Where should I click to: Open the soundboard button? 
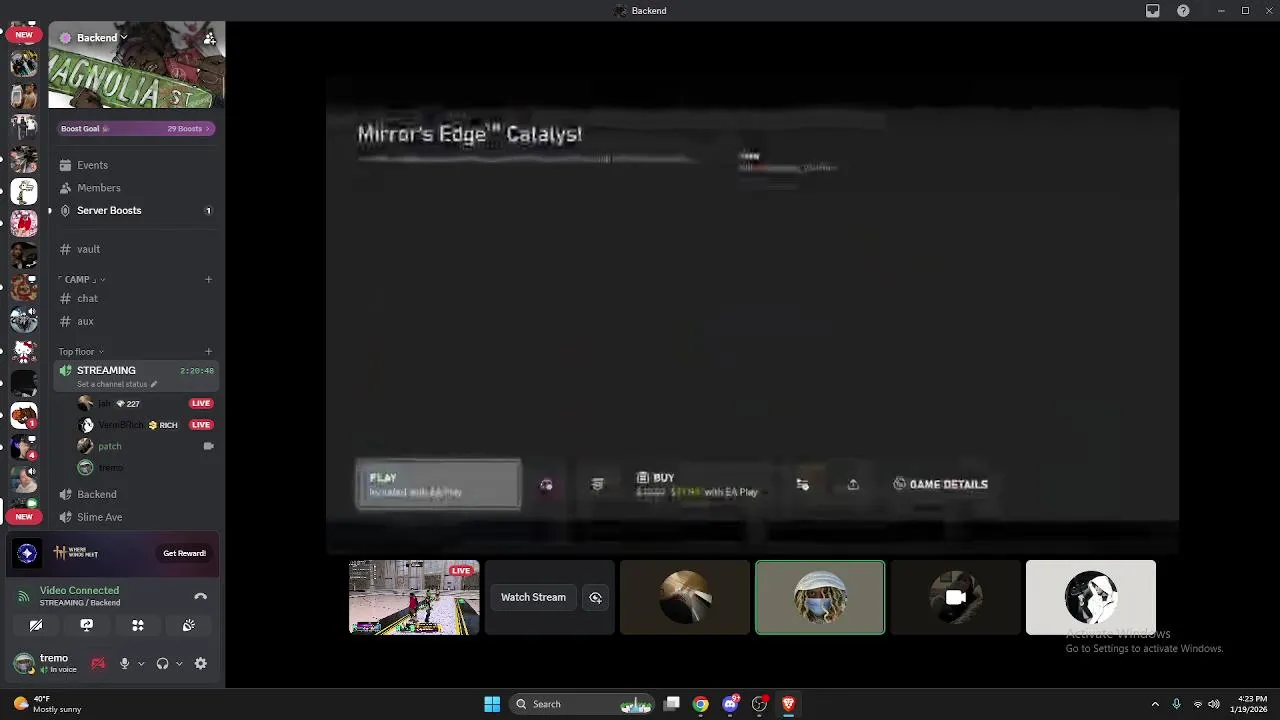click(189, 625)
